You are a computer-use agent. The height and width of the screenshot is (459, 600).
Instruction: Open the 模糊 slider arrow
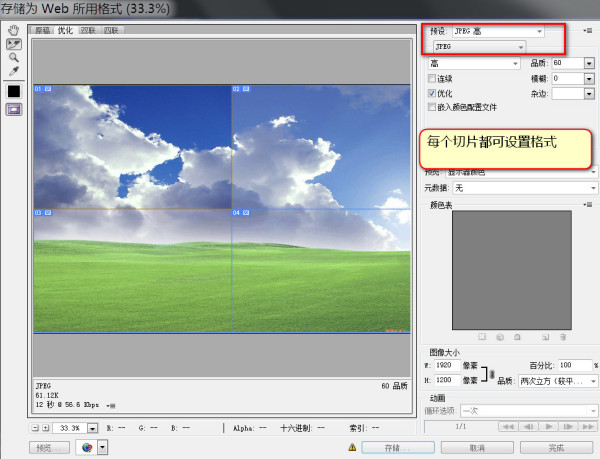click(x=589, y=78)
